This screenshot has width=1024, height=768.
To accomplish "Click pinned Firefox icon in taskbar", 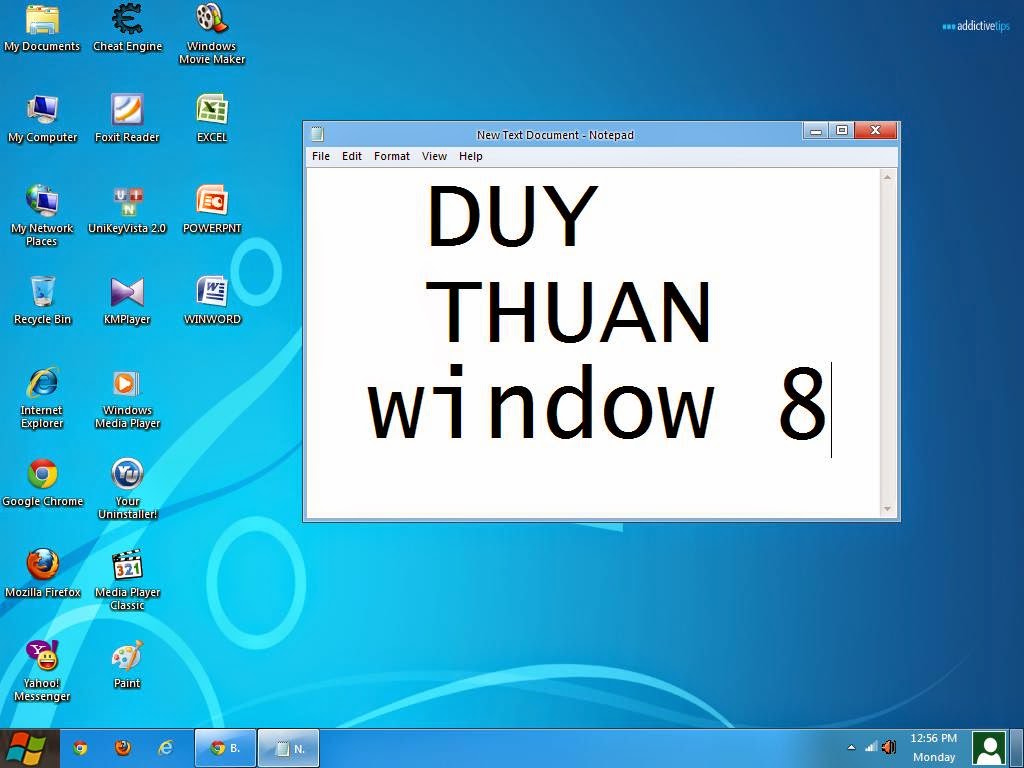I will coord(123,748).
